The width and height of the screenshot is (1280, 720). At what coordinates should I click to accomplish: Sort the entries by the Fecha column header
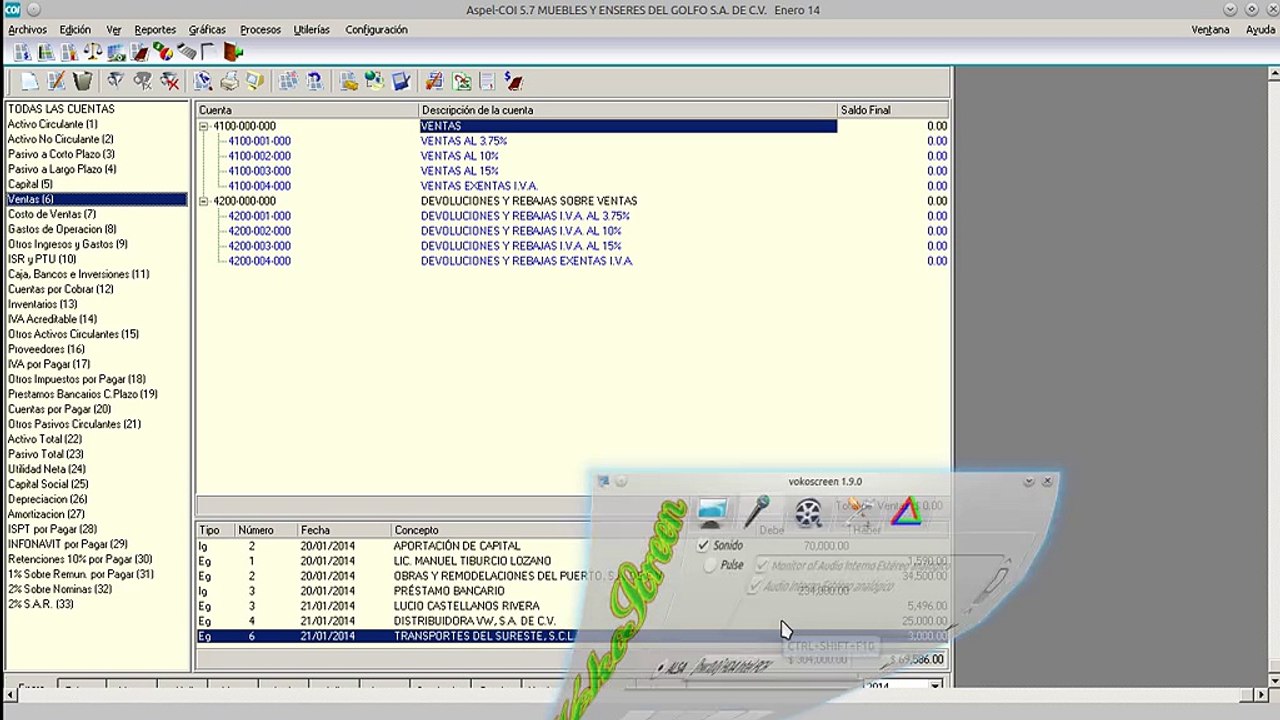coord(343,530)
